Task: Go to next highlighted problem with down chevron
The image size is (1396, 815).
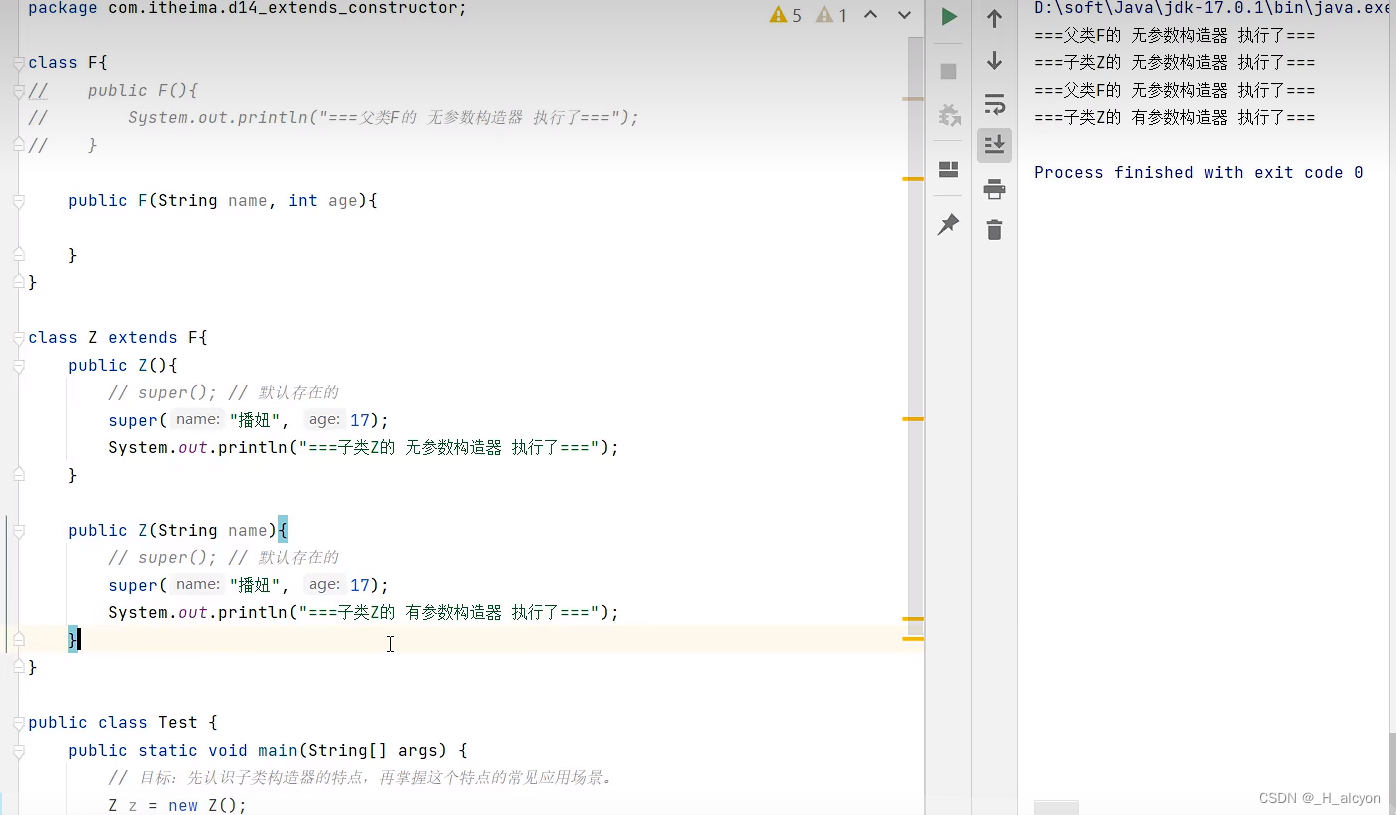Action: point(904,15)
